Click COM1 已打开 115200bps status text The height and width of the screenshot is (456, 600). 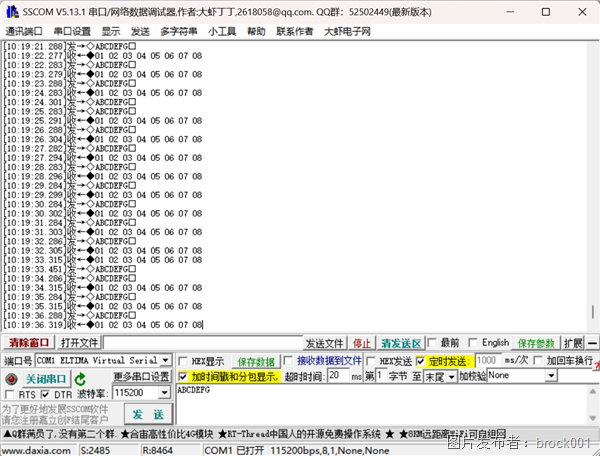[297, 451]
